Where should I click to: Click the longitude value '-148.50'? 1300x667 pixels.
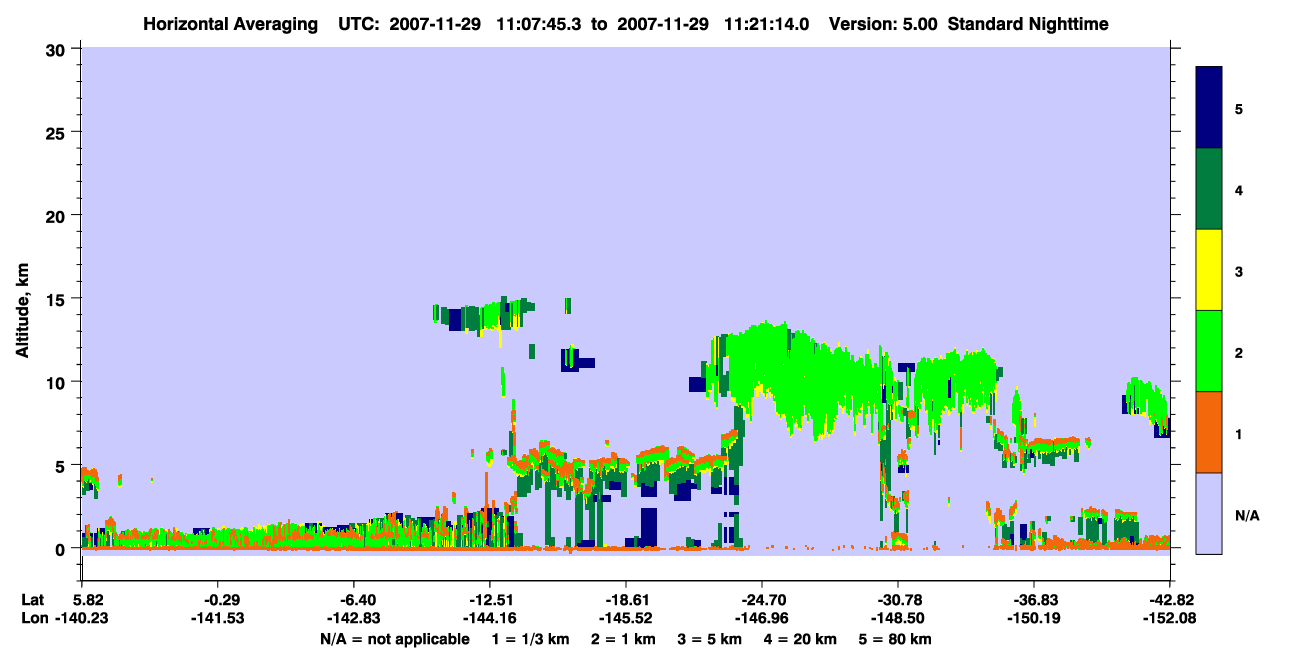pyautogui.click(x=898, y=618)
